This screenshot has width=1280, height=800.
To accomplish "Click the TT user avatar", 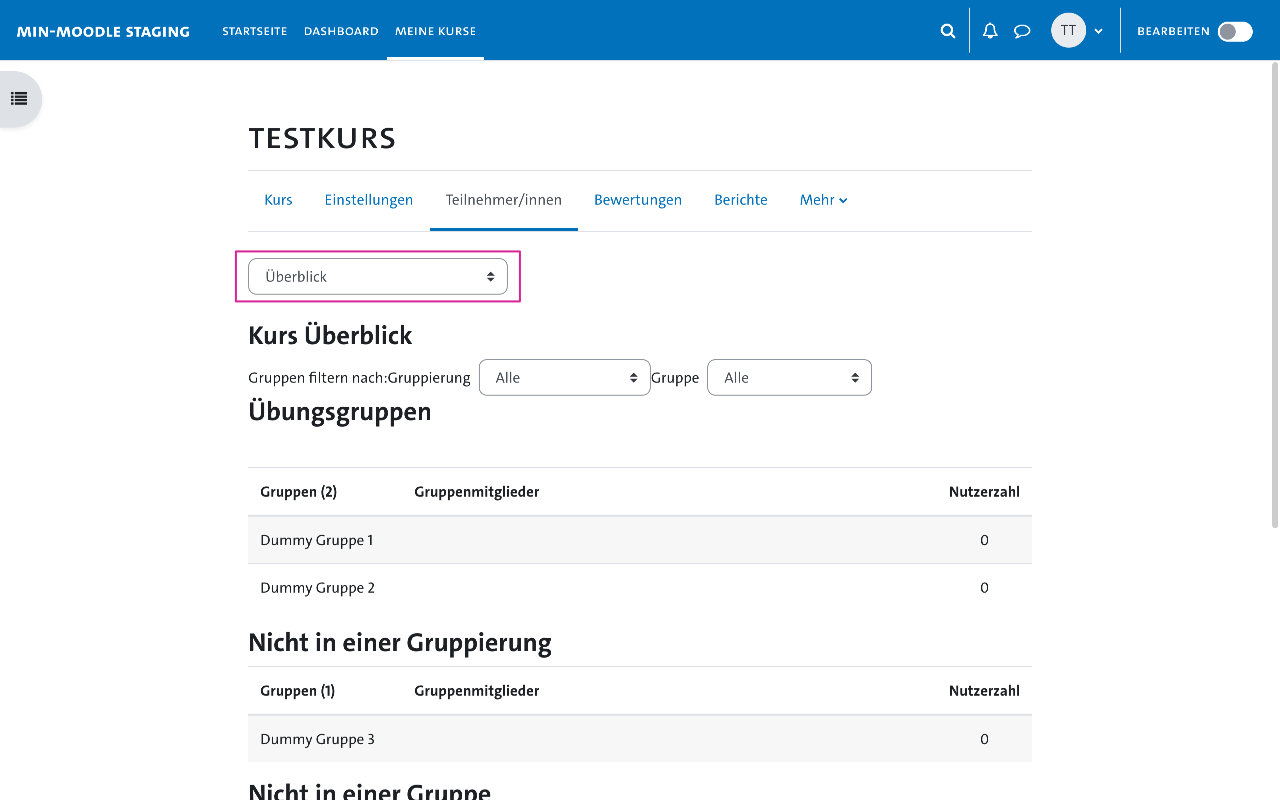I will click(1068, 31).
